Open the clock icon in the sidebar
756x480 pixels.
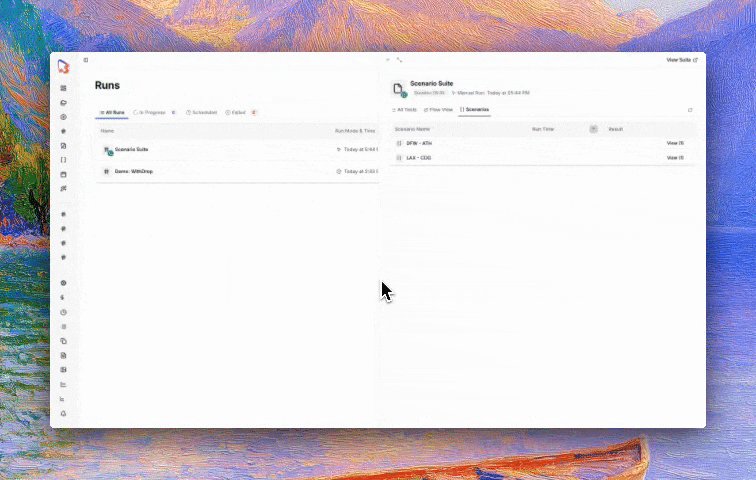click(x=63, y=312)
